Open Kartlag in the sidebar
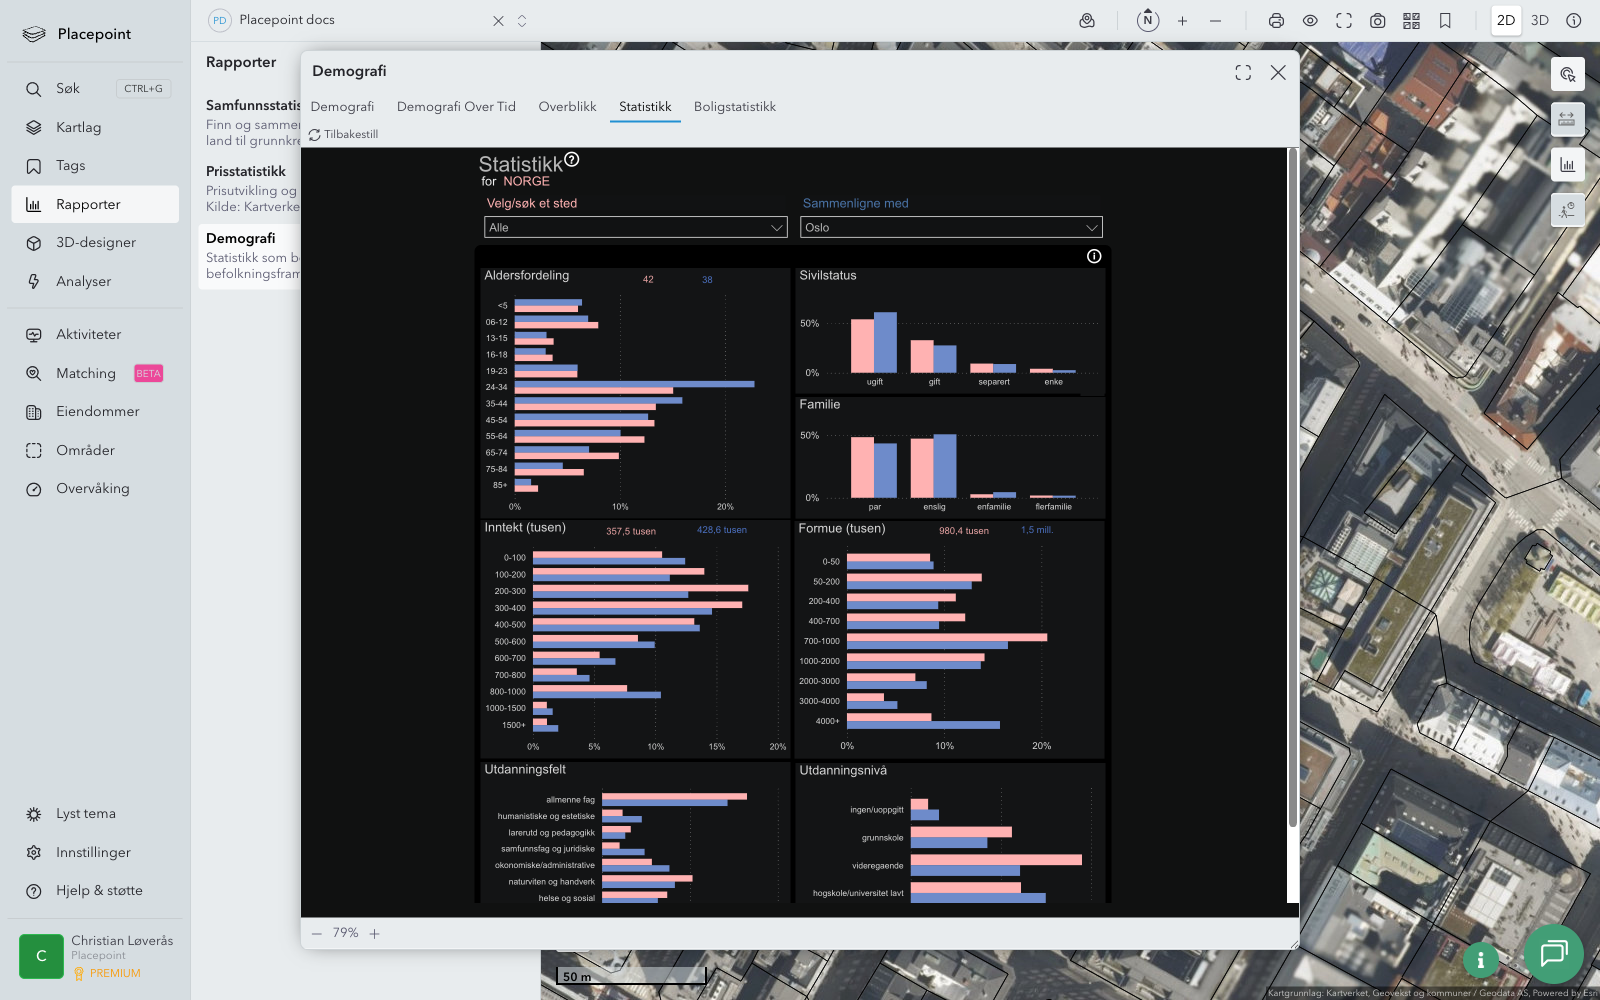The height and width of the screenshot is (1000, 1600). [x=79, y=128]
